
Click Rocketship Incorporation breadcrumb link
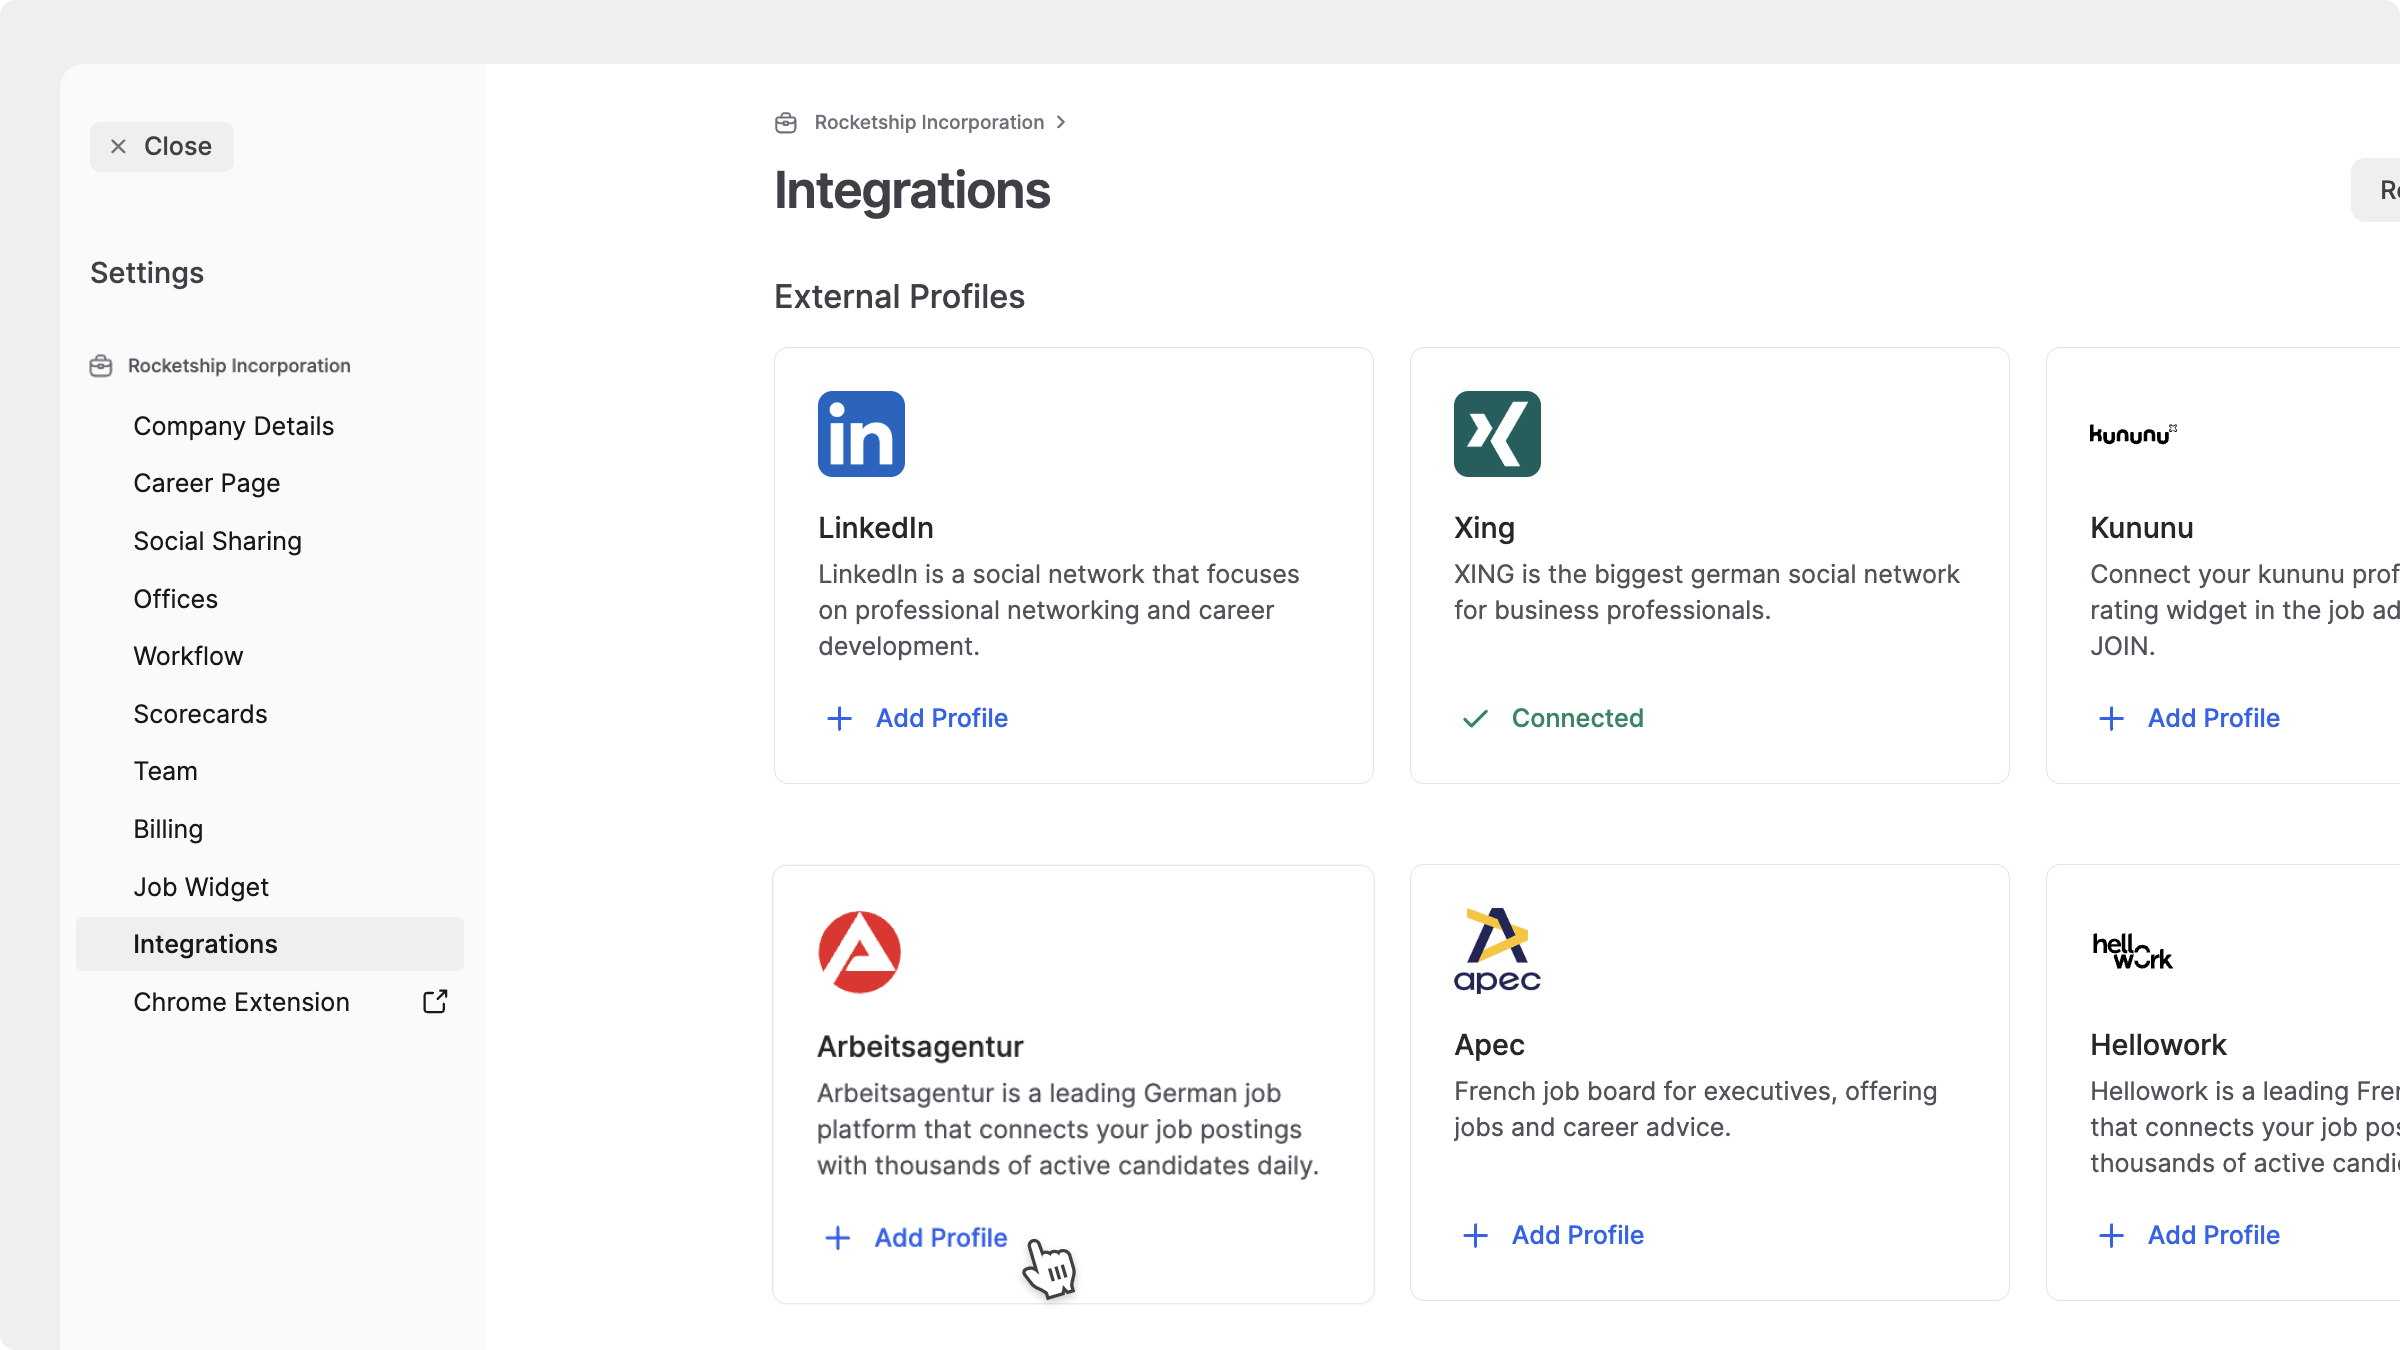[x=929, y=122]
